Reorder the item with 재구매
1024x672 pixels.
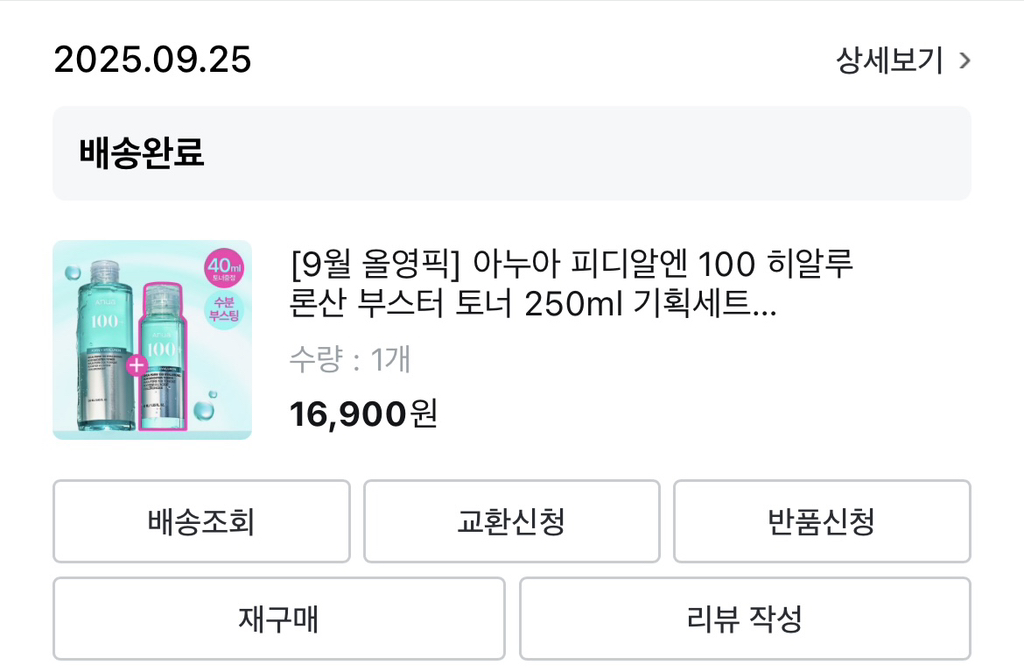[x=278, y=618]
